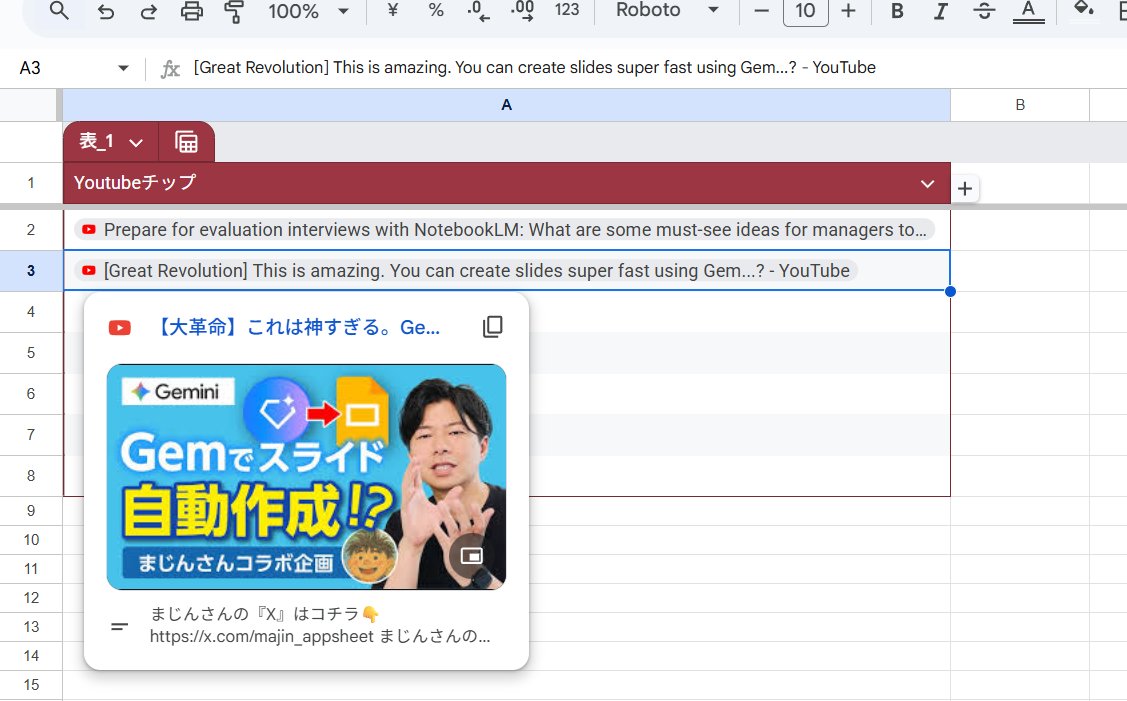Add a new table column with plus

(965, 189)
